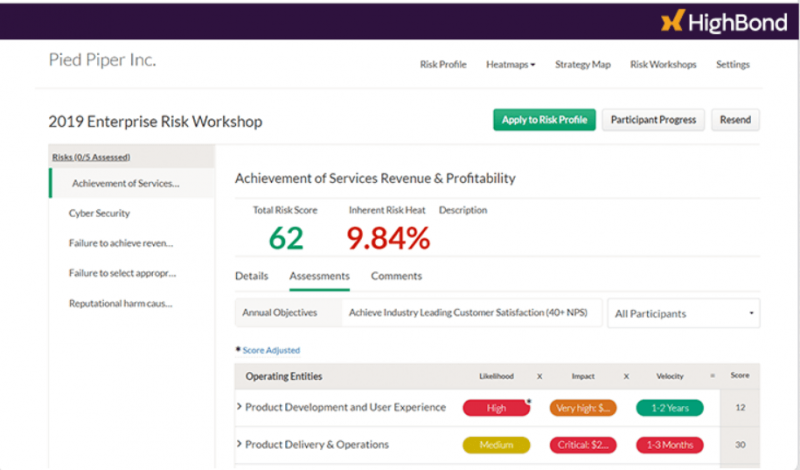Click Inherent Risk Heat value 9.84%
The height and width of the screenshot is (470, 800).
click(x=388, y=238)
